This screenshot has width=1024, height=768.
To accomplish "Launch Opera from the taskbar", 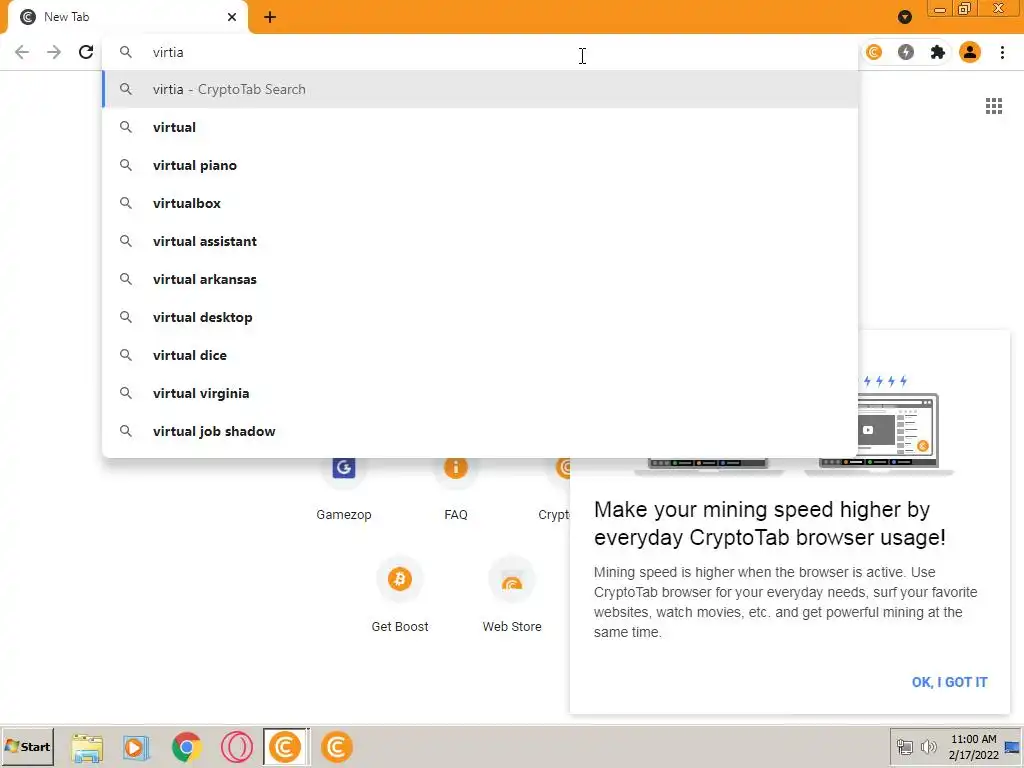I will [x=236, y=747].
